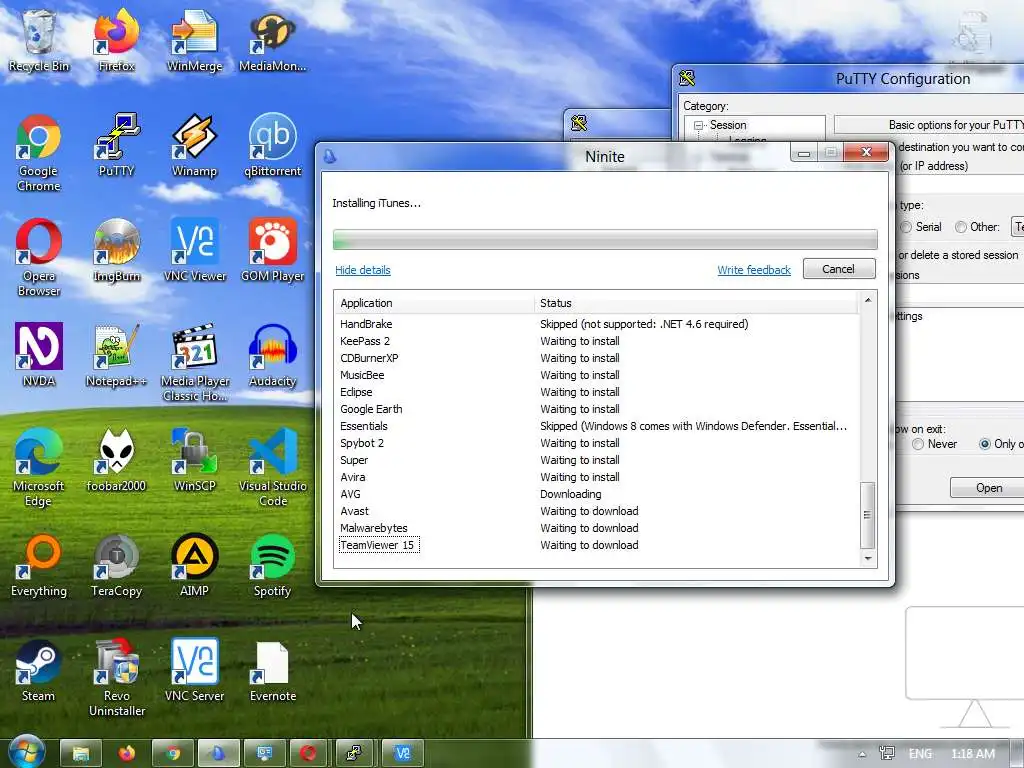Select the Audacity desktop icon
Screen dimensions: 1024x768
coord(272,355)
